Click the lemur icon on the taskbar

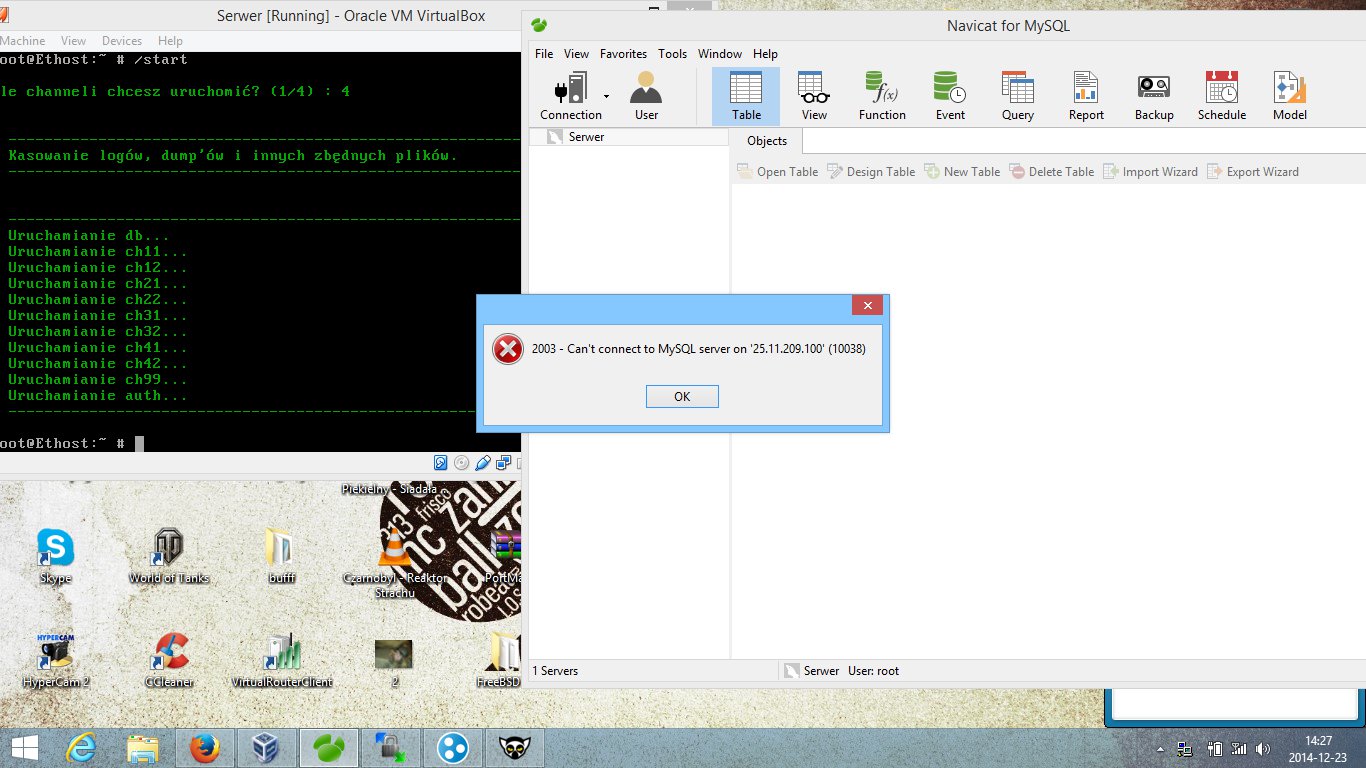[x=515, y=748]
